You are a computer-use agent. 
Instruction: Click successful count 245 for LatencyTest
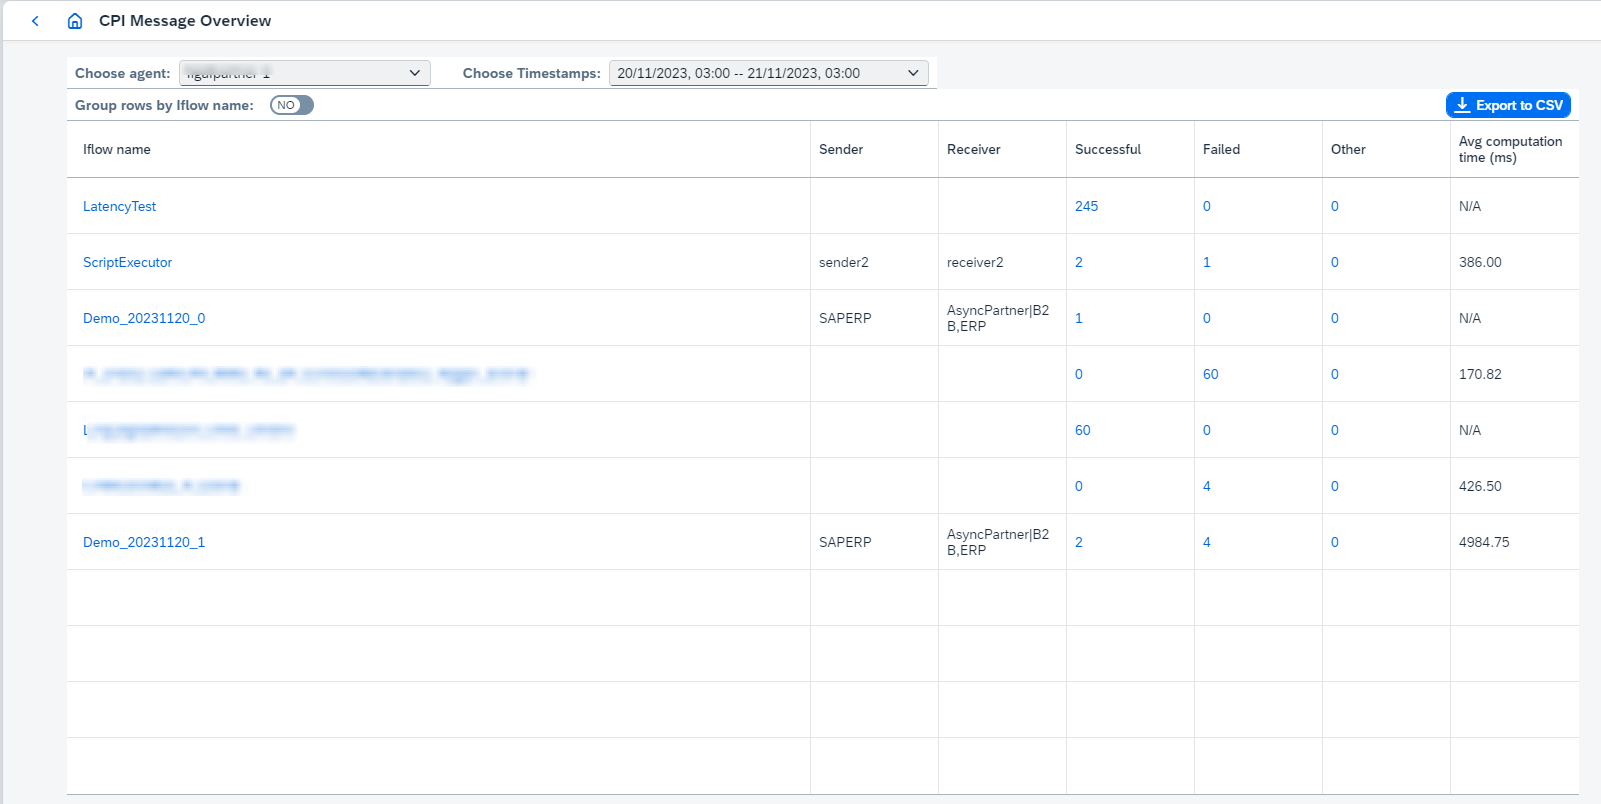pyautogui.click(x=1086, y=206)
